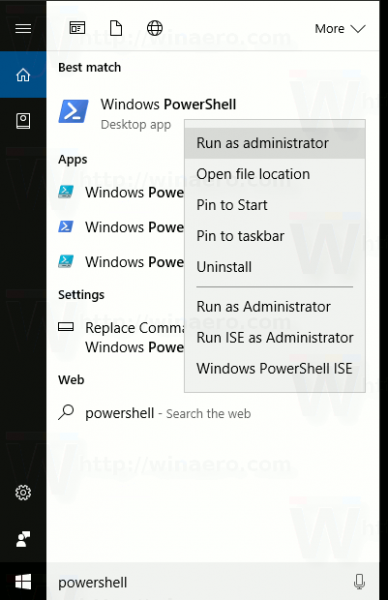Click the Feedback person icon in sidebar
This screenshot has width=388, height=600.
point(23,539)
